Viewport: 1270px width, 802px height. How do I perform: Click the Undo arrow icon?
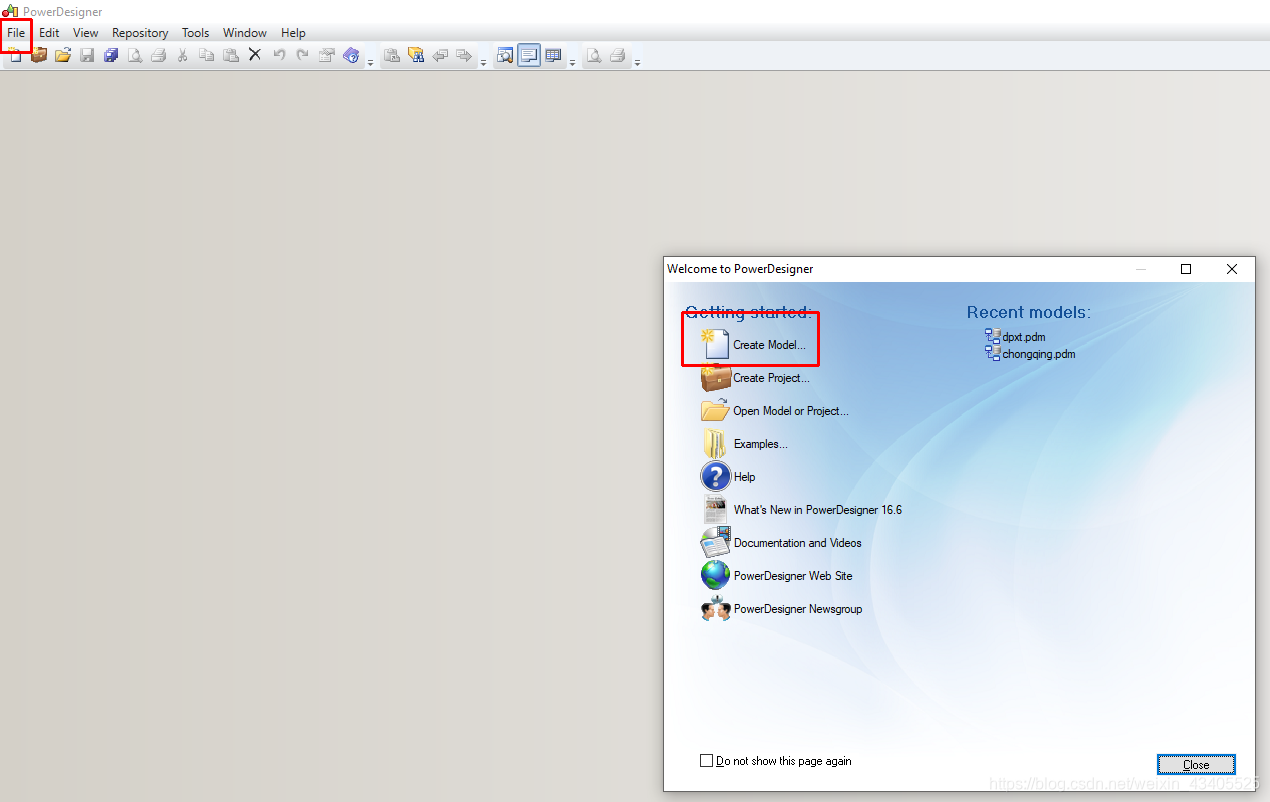(x=279, y=55)
